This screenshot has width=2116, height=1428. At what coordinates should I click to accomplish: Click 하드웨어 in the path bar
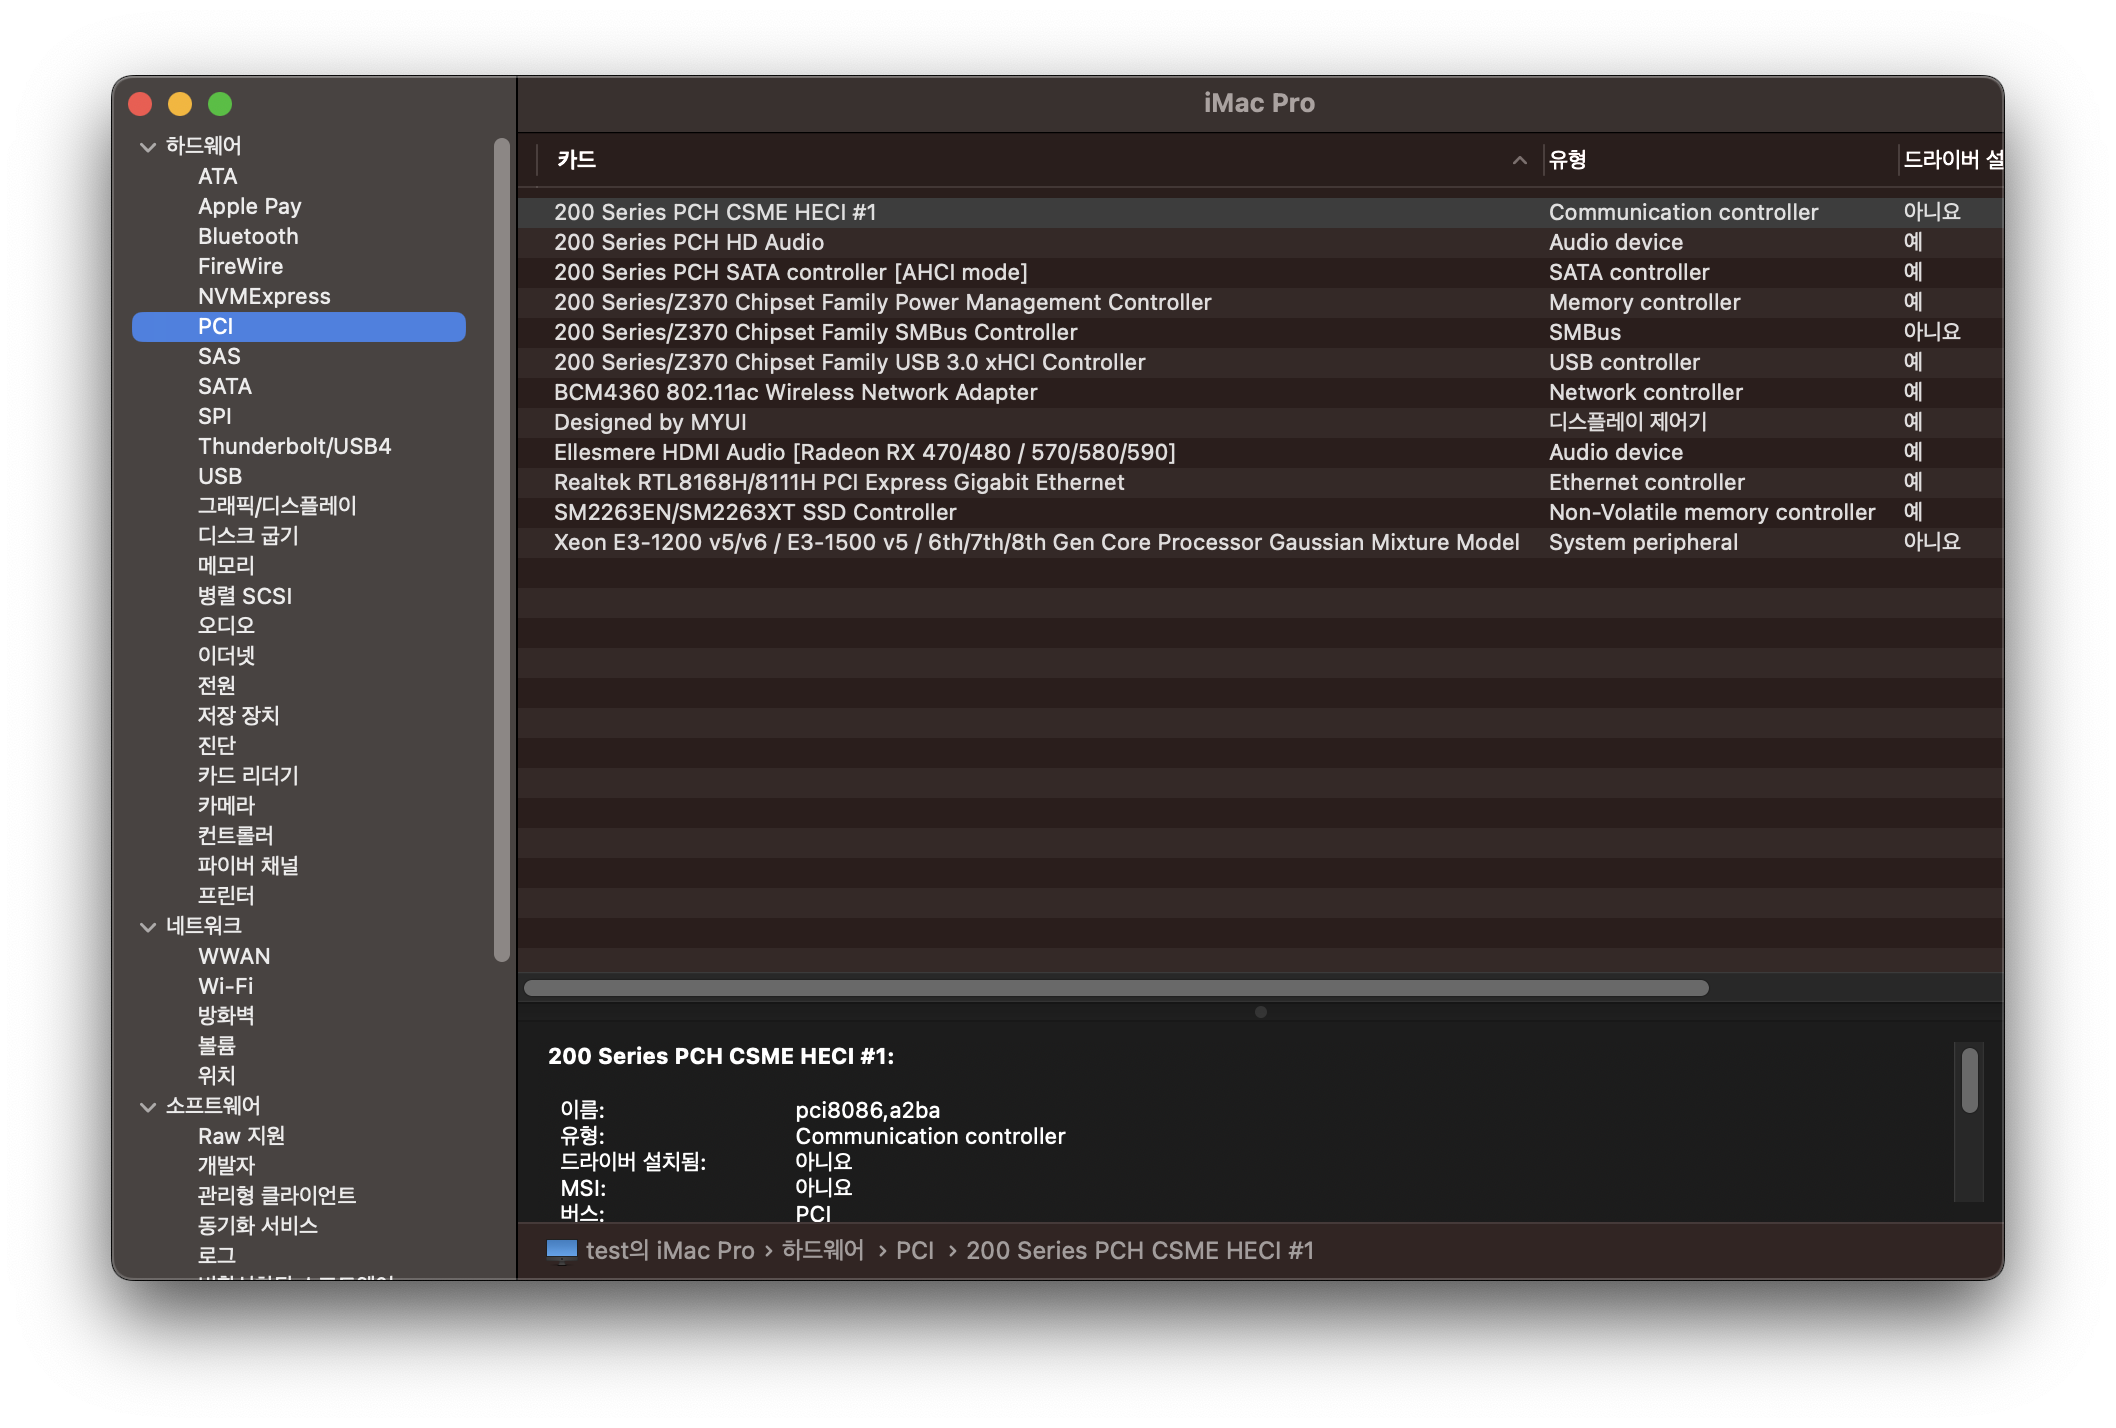pyautogui.click(x=822, y=1251)
